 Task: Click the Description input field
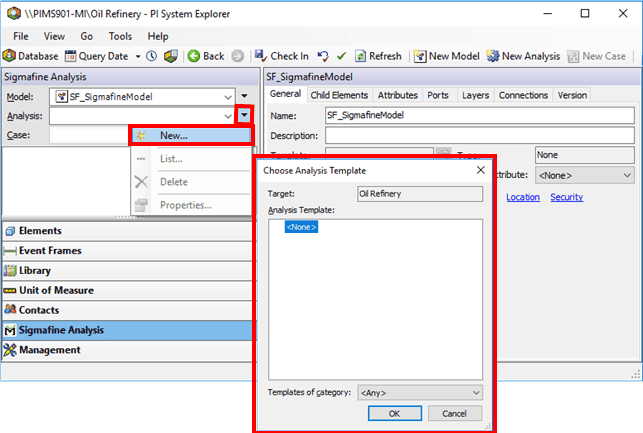(480, 135)
